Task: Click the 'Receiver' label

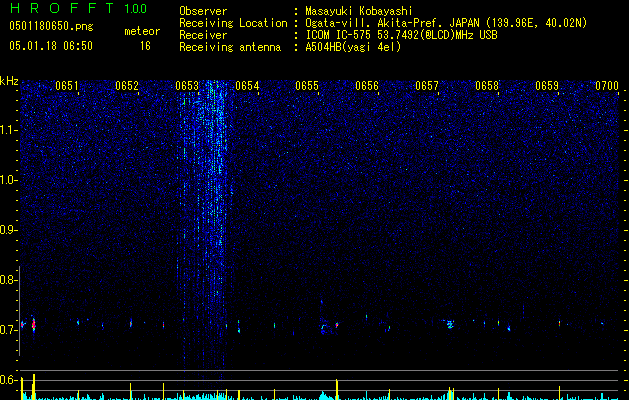Action: pyautogui.click(x=203, y=35)
